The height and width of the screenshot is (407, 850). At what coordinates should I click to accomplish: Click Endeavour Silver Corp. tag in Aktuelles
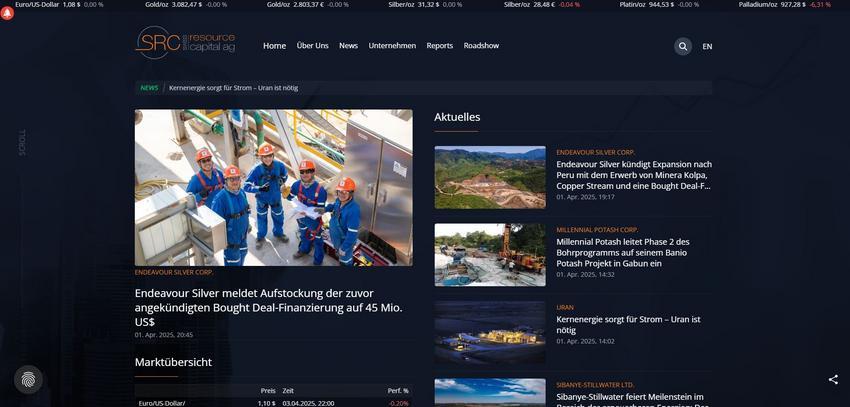[595, 153]
